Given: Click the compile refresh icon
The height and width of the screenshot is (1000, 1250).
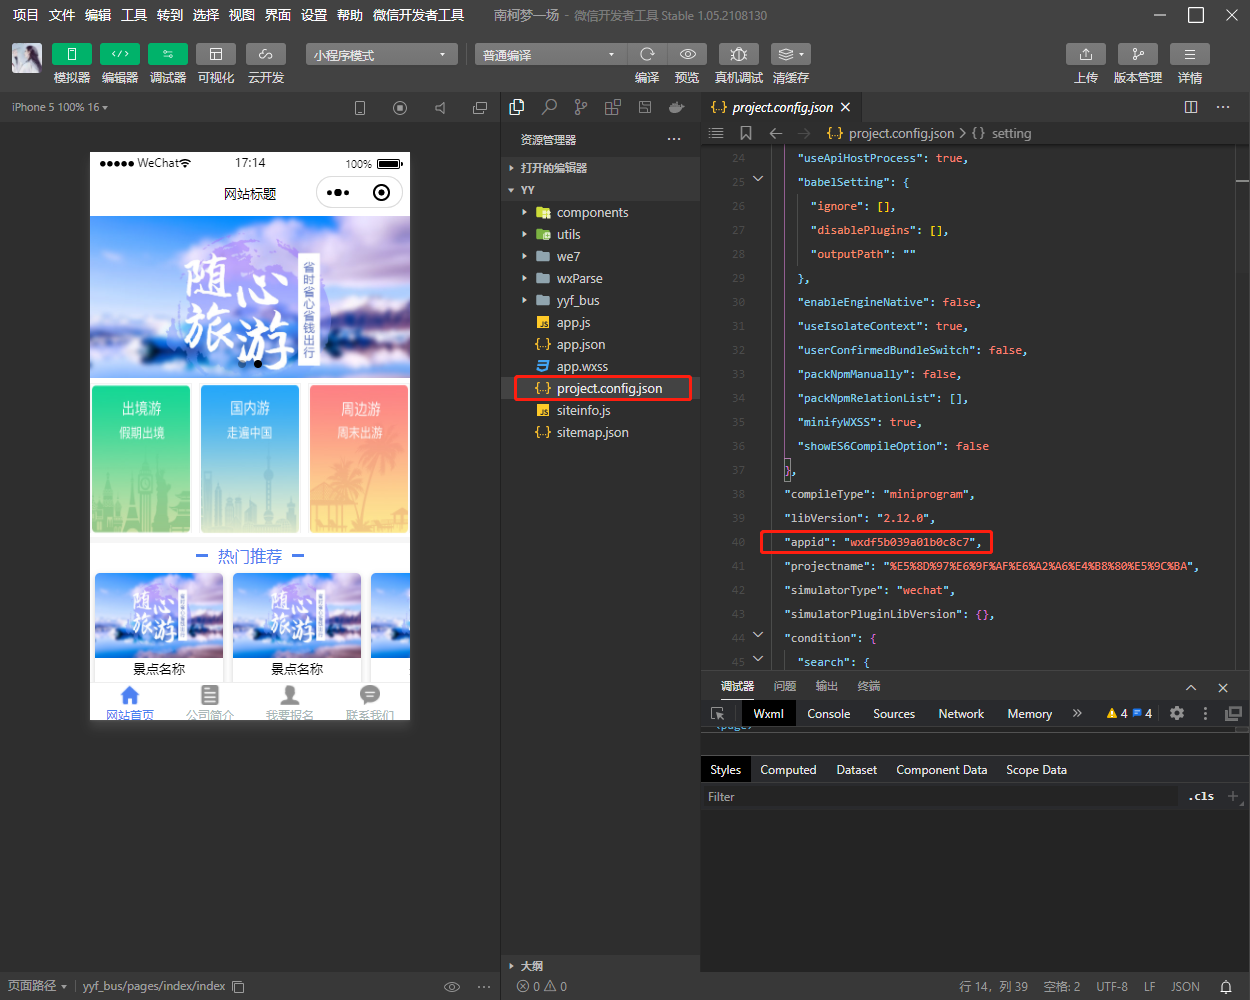Looking at the screenshot, I should coord(647,54).
